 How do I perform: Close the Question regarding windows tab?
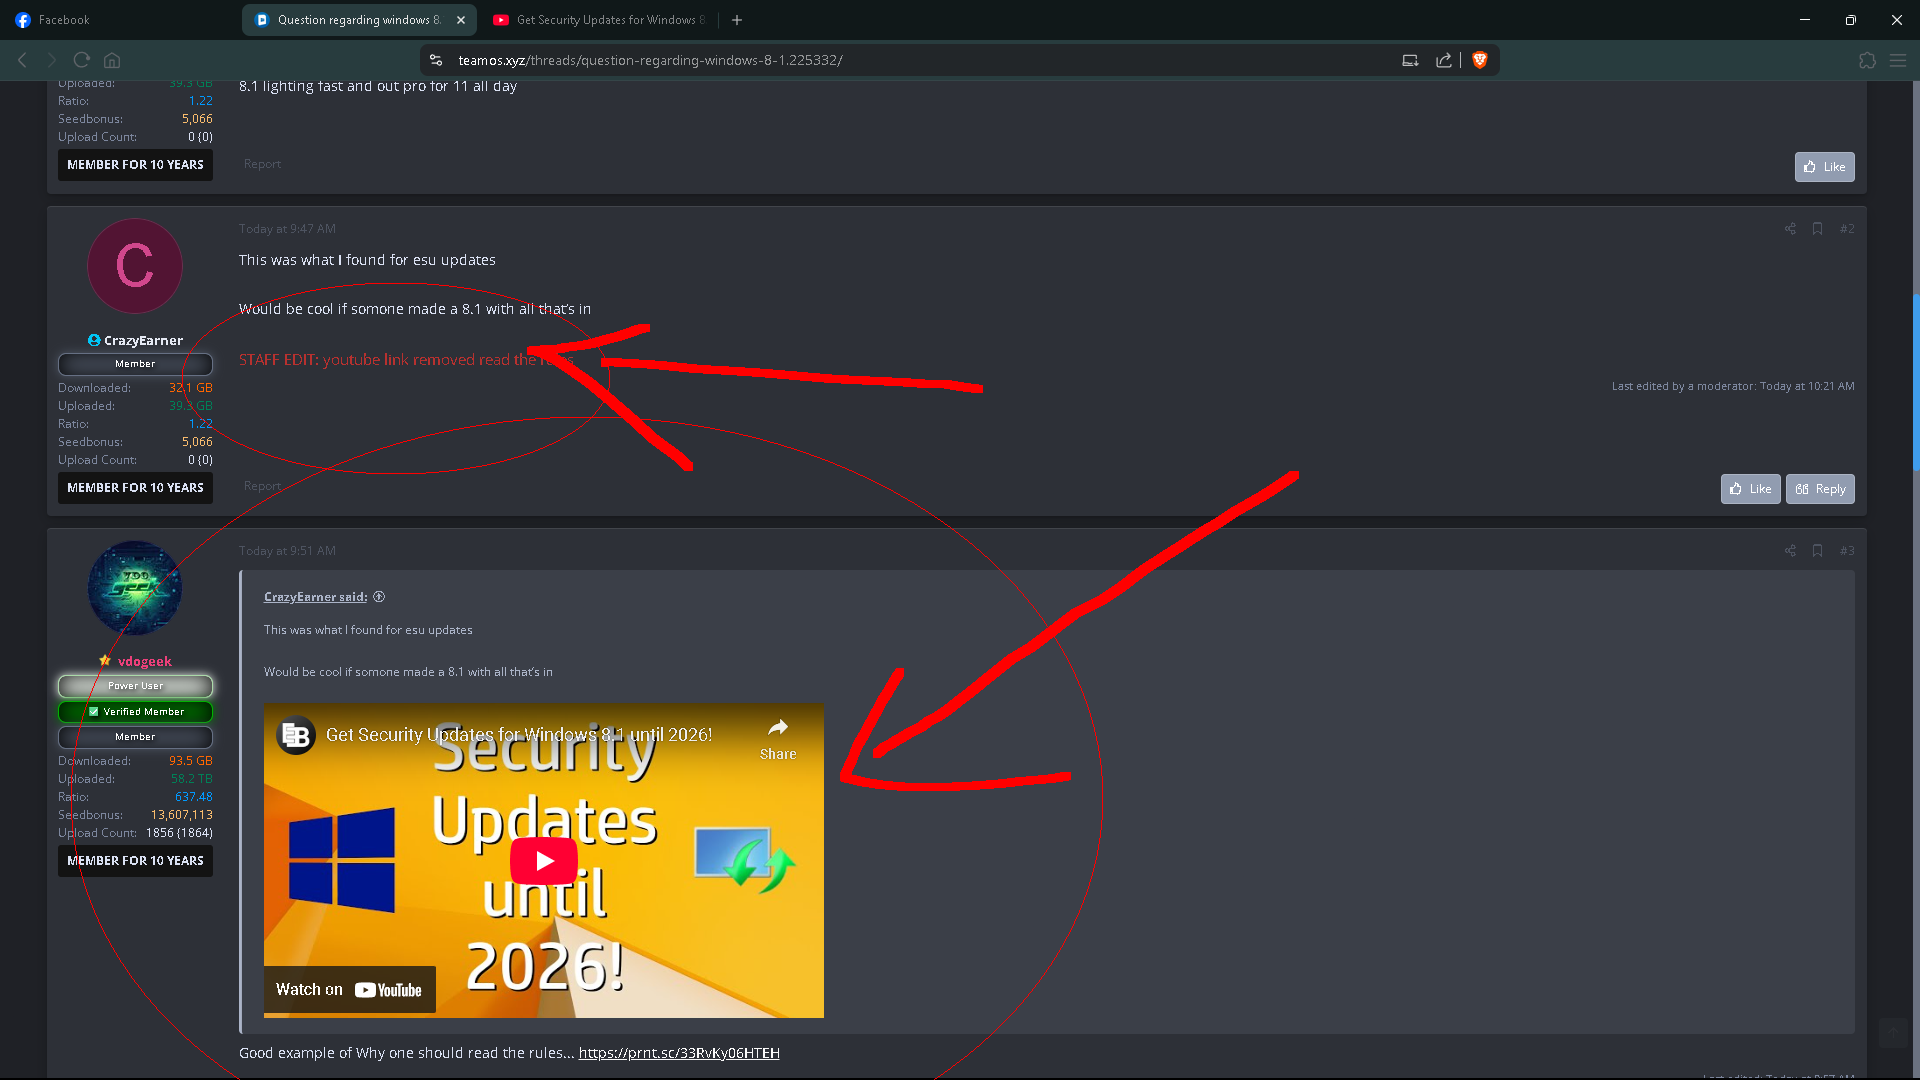(x=461, y=20)
